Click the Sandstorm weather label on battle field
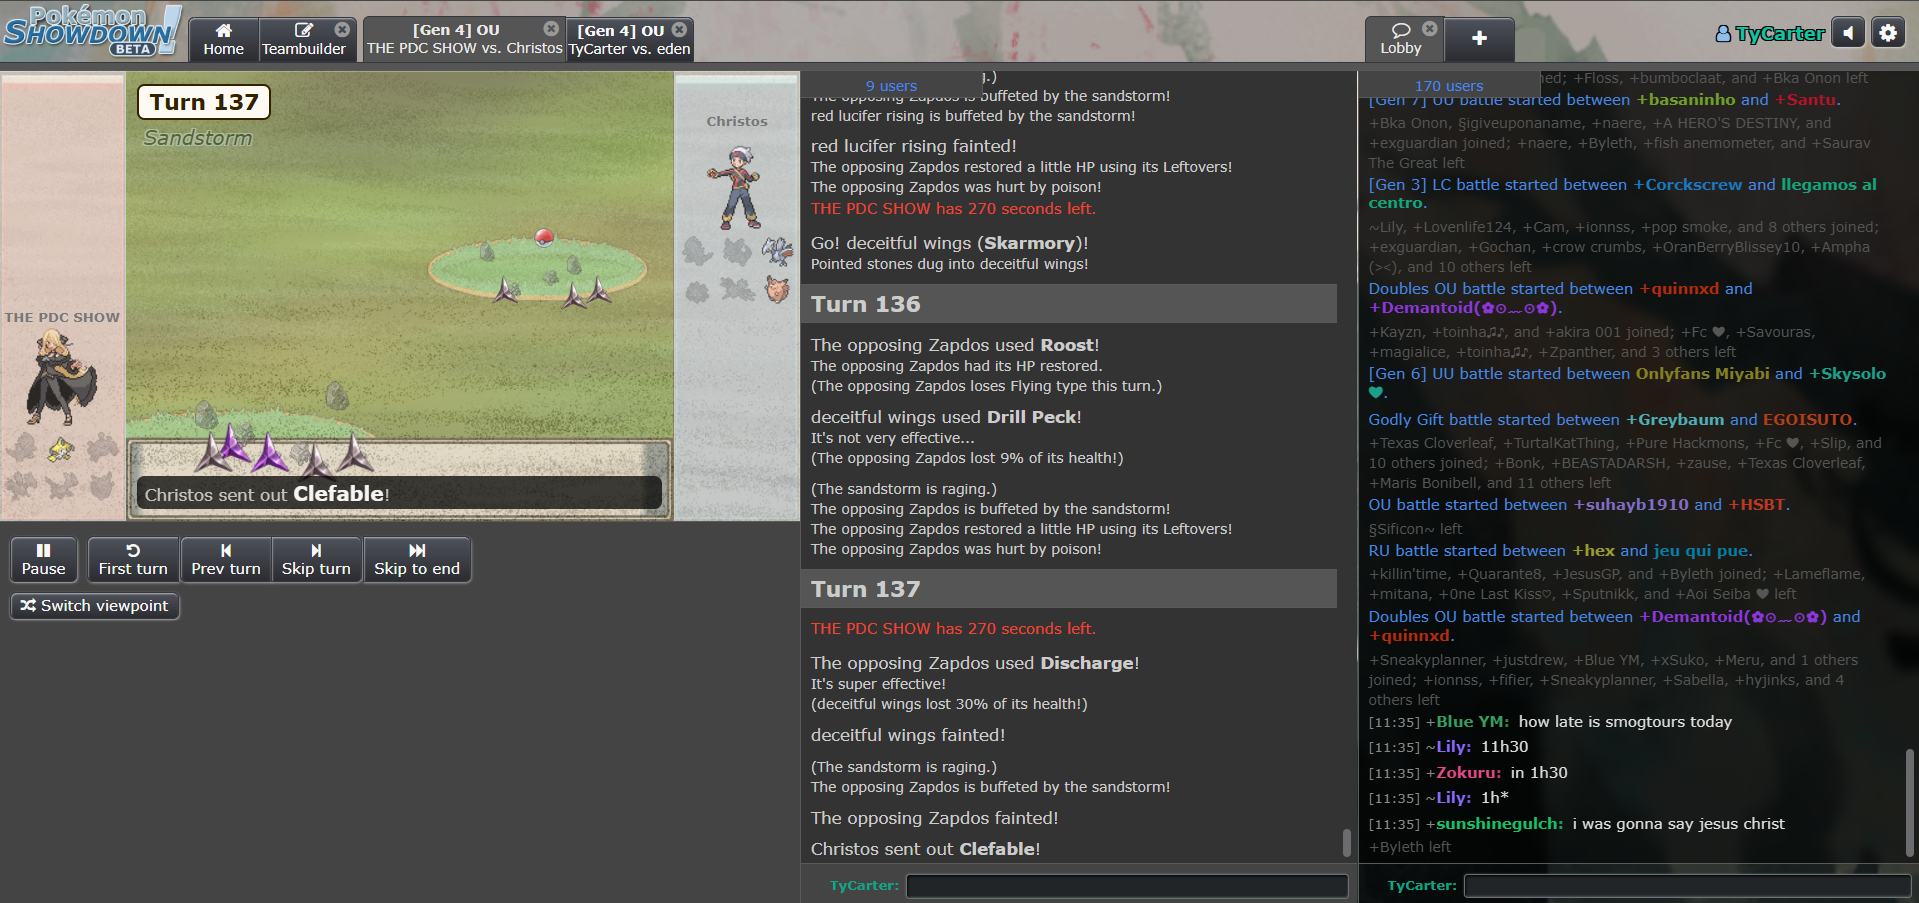The height and width of the screenshot is (903, 1919). point(198,138)
